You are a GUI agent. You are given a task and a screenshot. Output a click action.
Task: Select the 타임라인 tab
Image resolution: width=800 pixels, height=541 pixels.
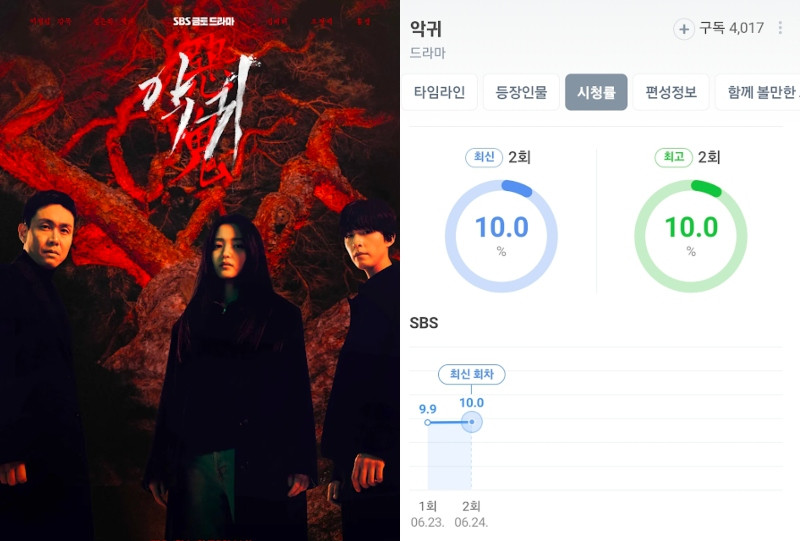pos(439,92)
